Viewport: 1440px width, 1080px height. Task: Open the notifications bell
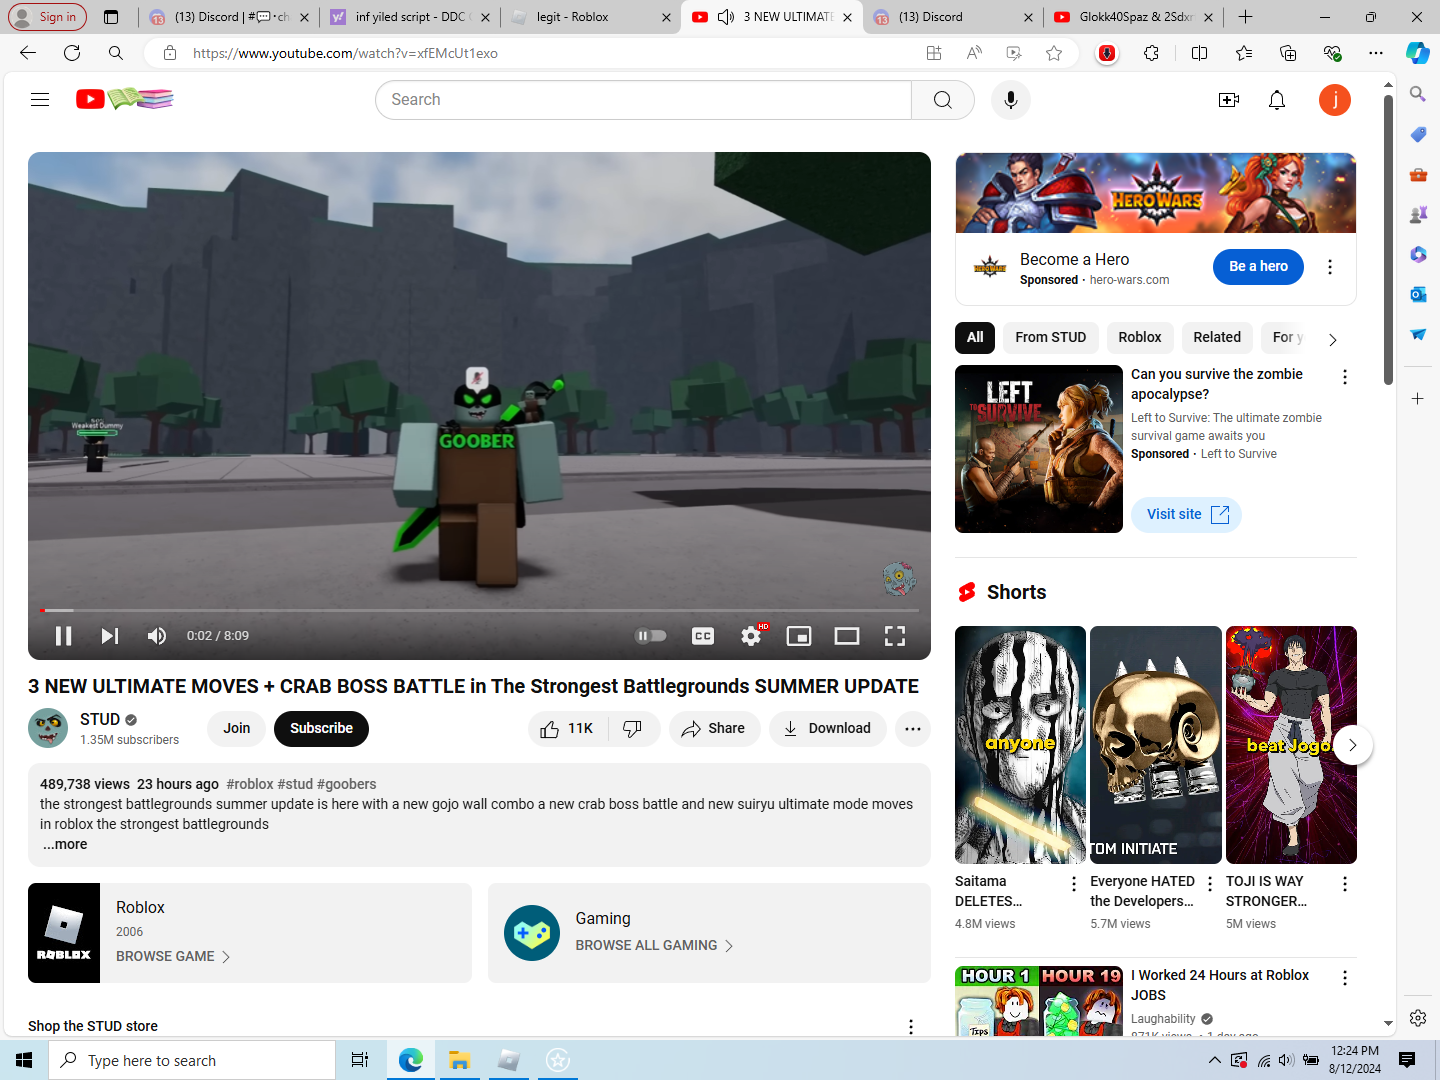[1277, 100]
